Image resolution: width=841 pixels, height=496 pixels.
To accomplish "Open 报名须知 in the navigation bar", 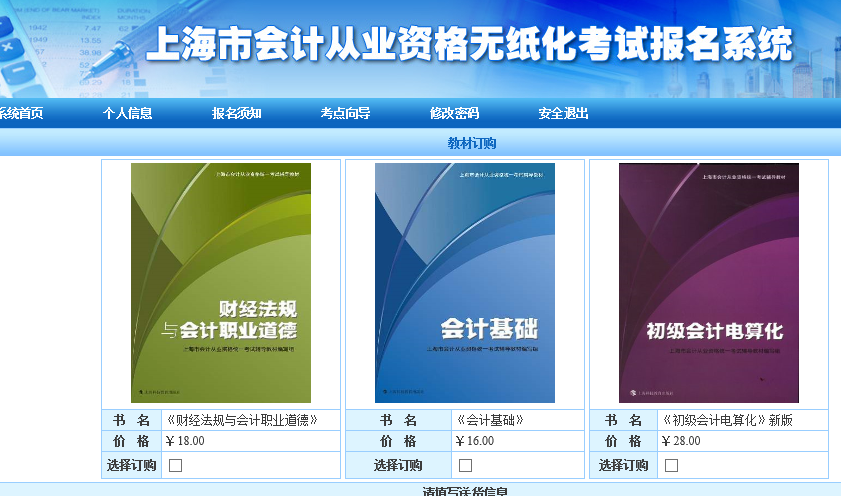I will (237, 113).
